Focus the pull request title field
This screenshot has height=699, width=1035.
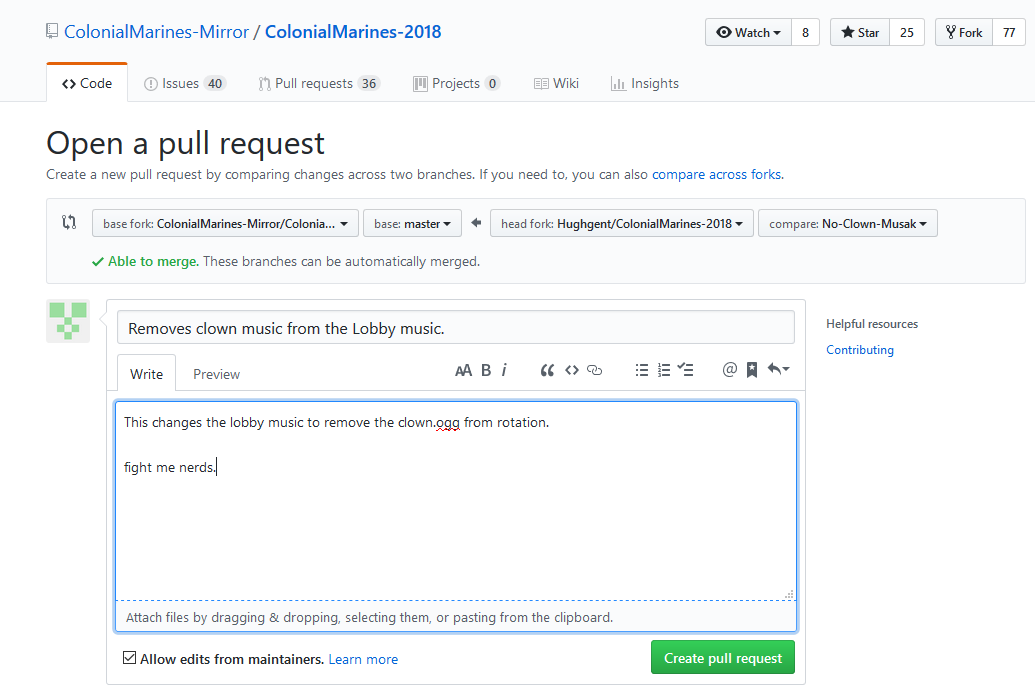(456, 328)
